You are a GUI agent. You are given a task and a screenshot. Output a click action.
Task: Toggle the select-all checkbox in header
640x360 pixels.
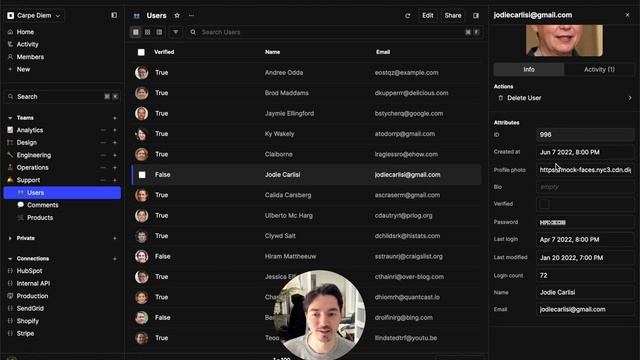click(141, 52)
